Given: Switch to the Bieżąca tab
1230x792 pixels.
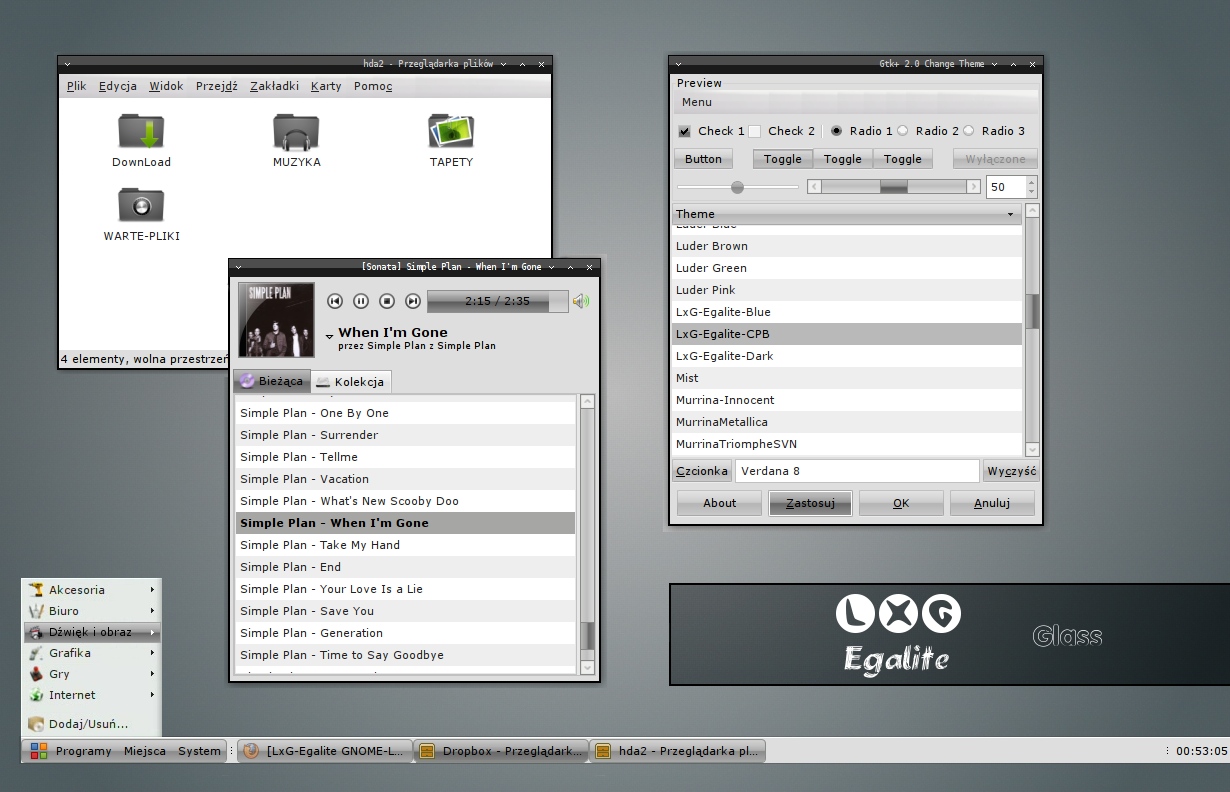Looking at the screenshot, I should coord(271,381).
